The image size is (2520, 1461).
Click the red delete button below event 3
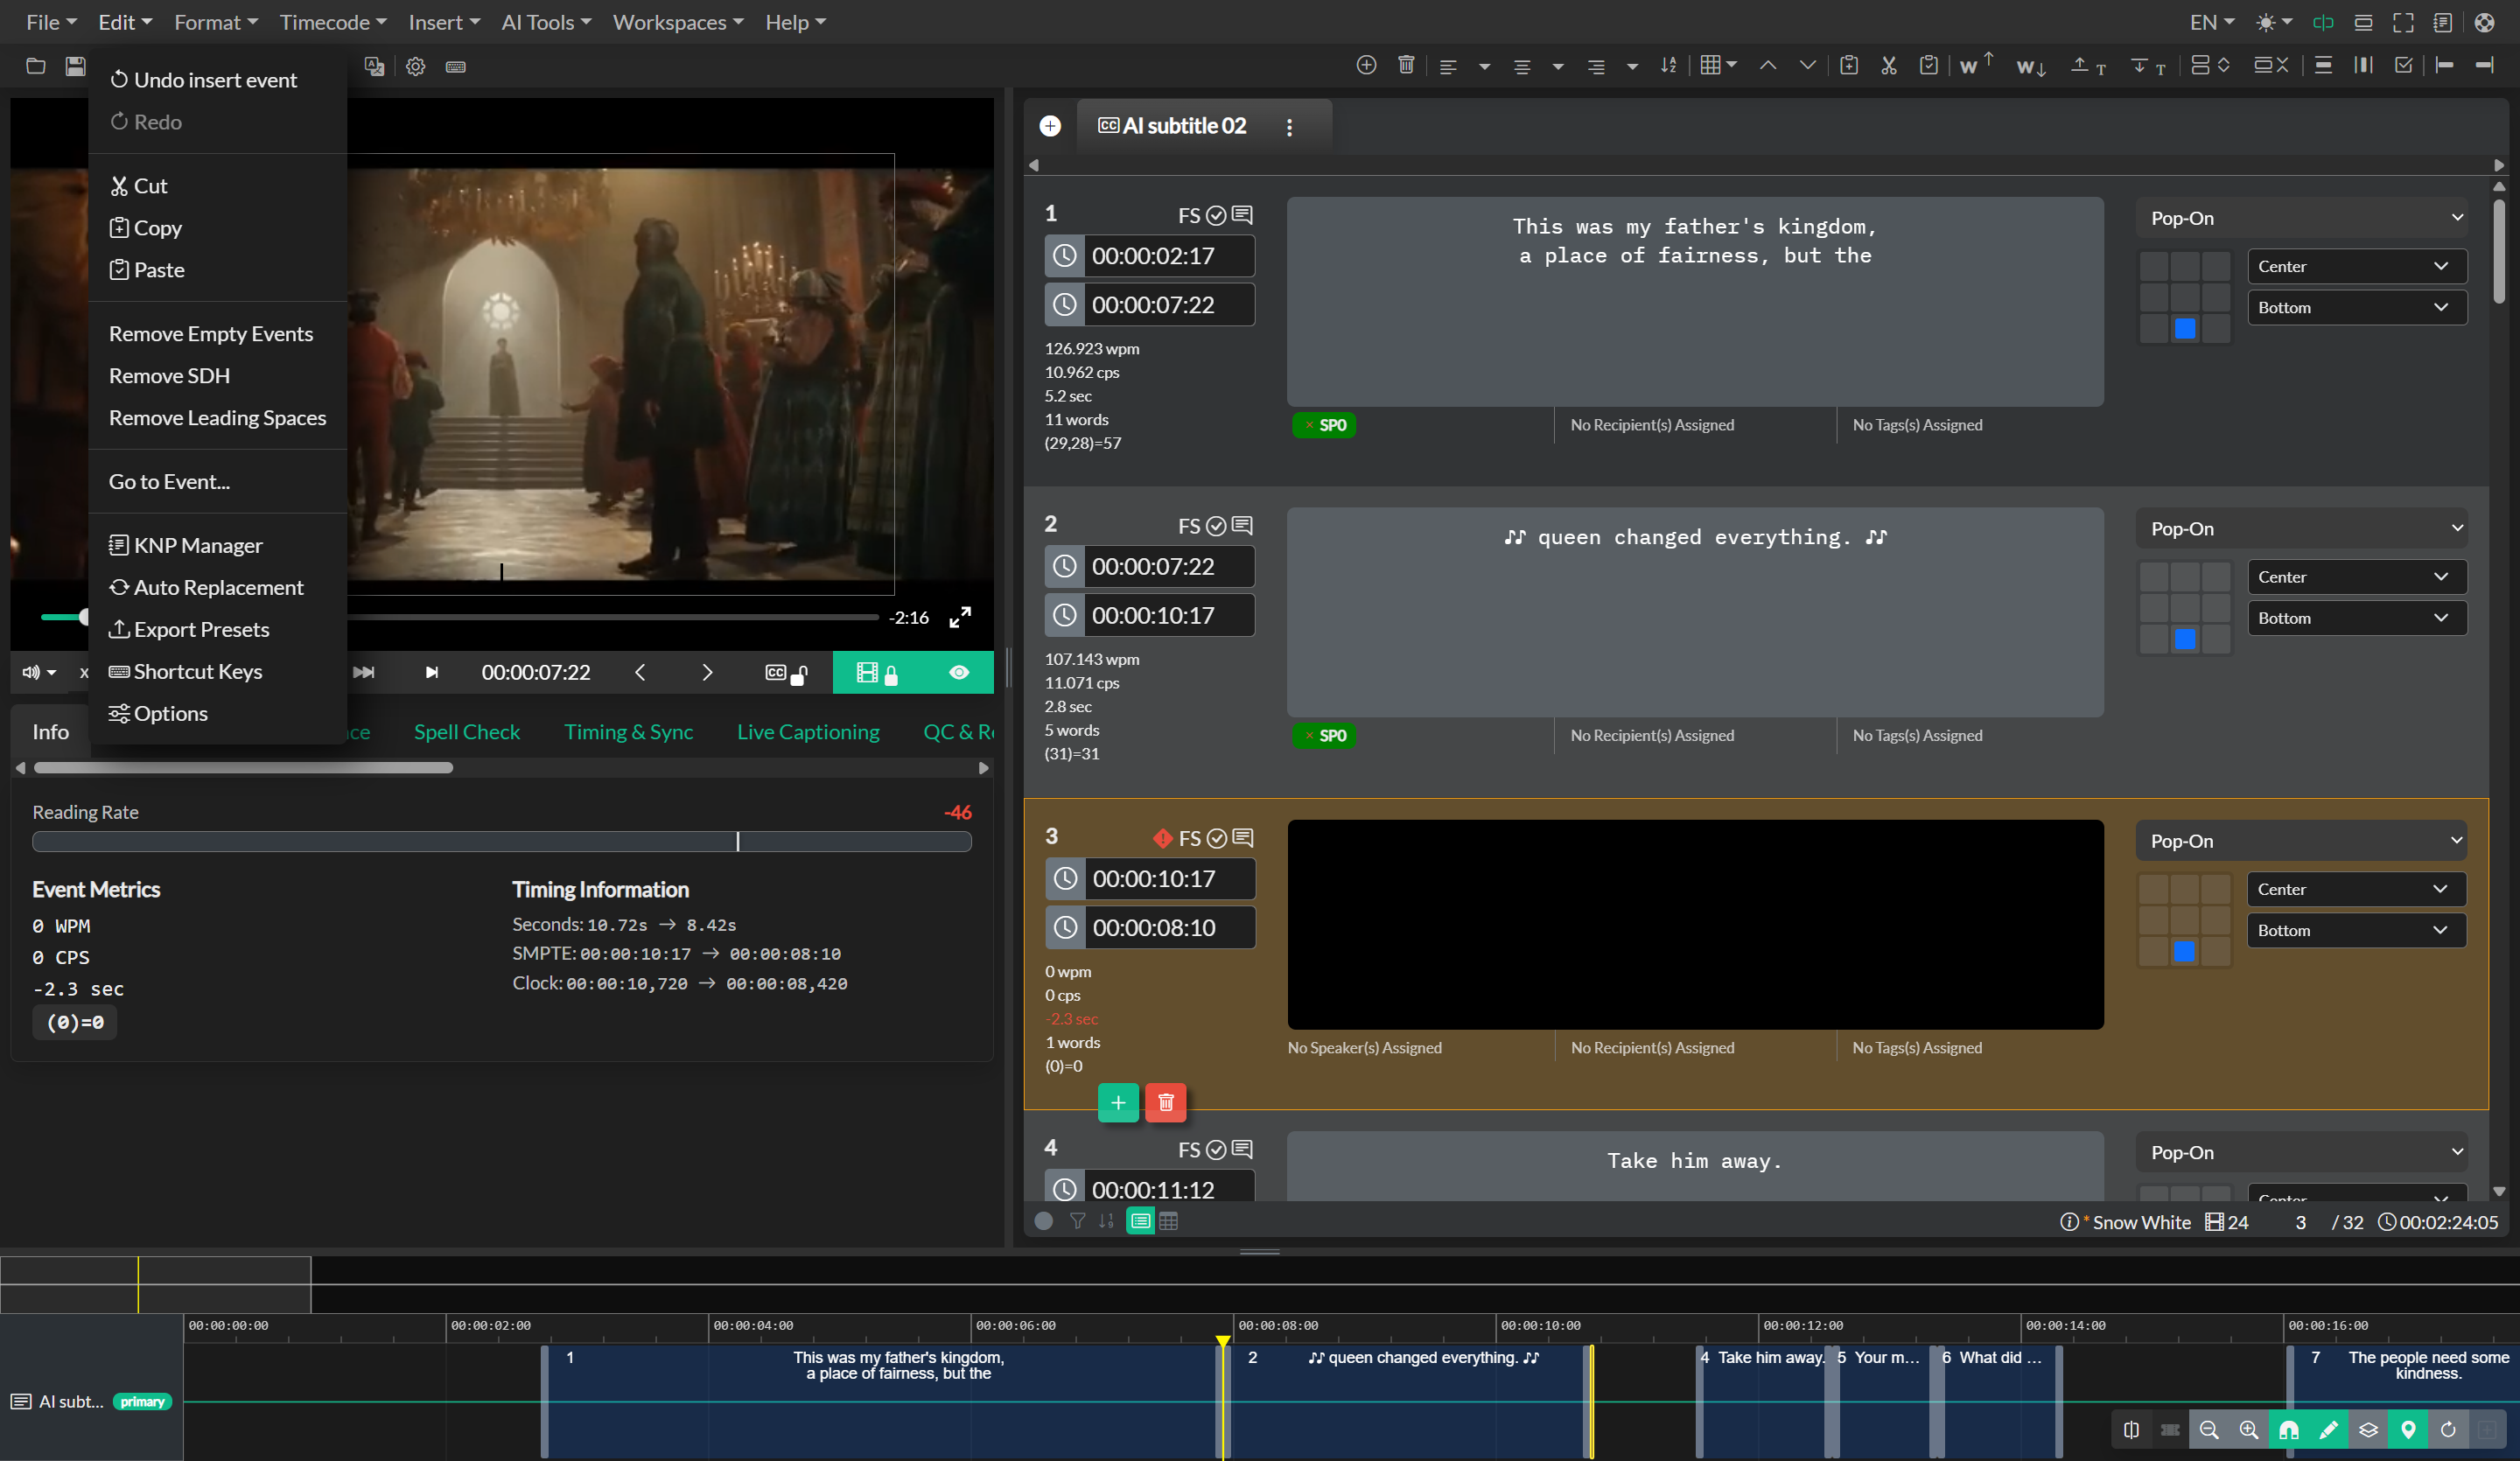pos(1165,1103)
